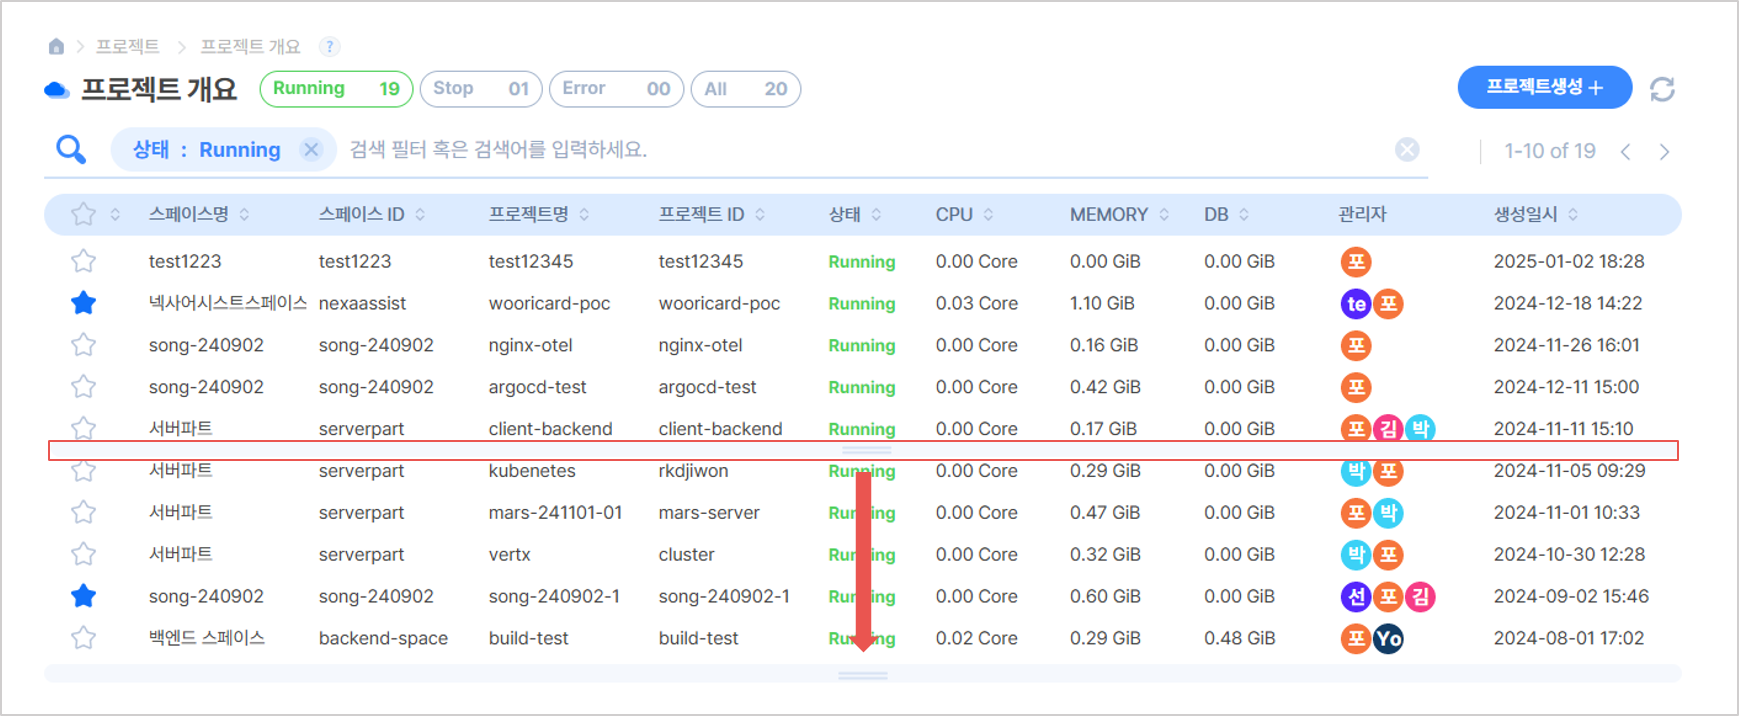Click the refresh icon beside 프로젝트생성
Screen dimensions: 1739x716
(1662, 89)
